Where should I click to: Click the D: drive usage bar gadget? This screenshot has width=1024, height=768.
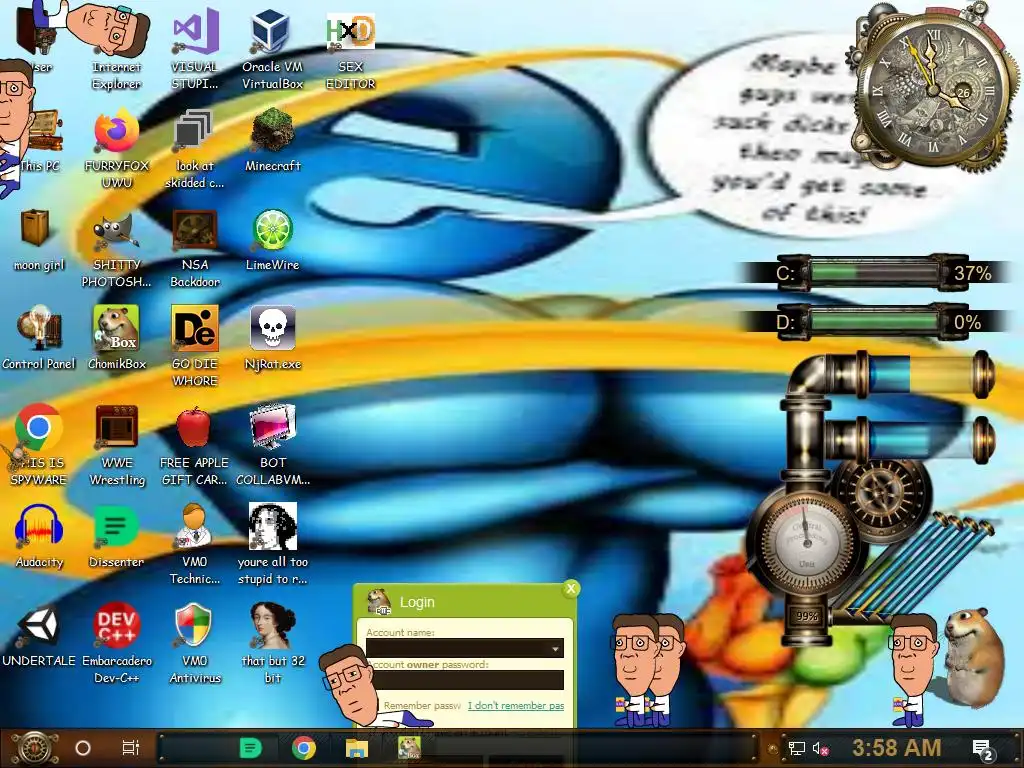[874, 322]
